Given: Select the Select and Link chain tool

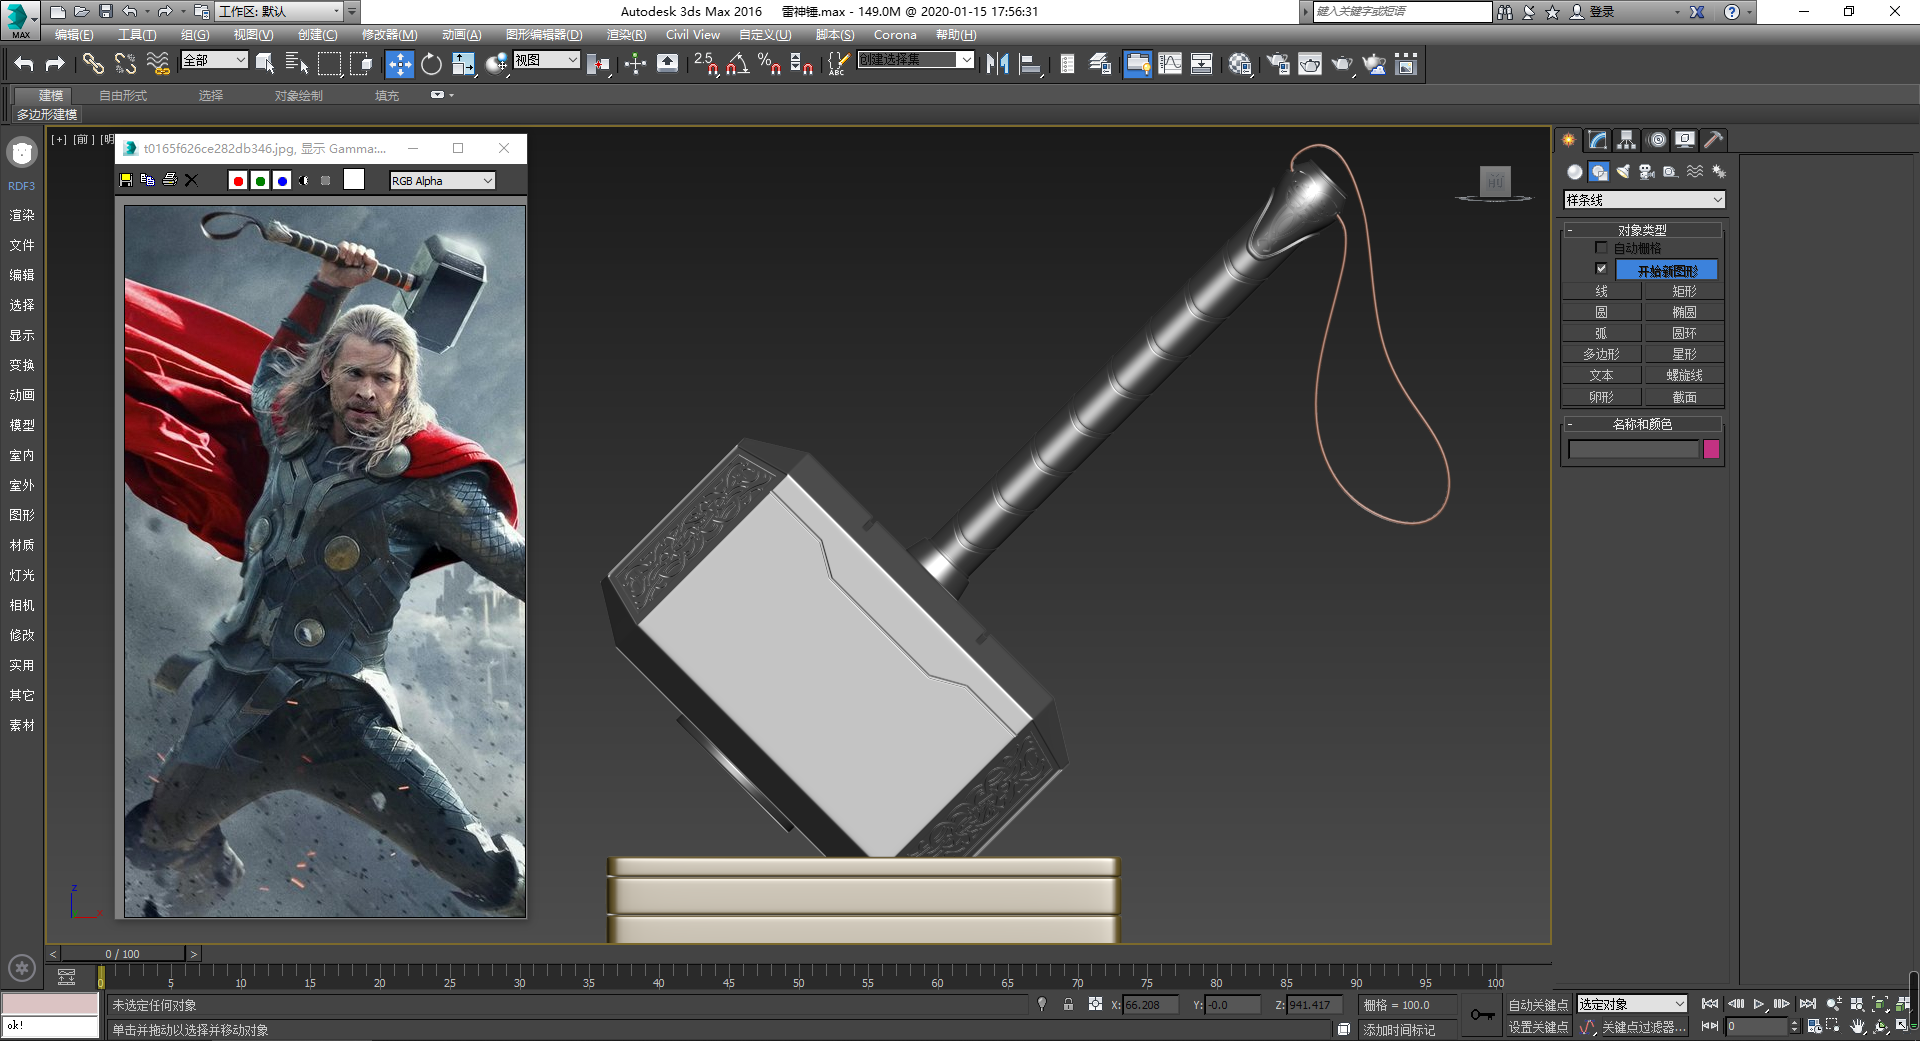Looking at the screenshot, I should pyautogui.click(x=93, y=64).
